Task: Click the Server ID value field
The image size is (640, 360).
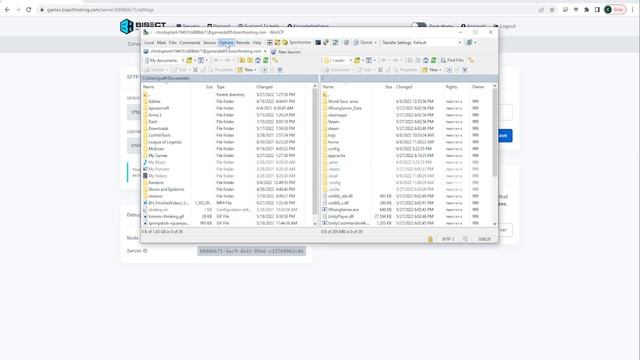Action: [x=251, y=251]
